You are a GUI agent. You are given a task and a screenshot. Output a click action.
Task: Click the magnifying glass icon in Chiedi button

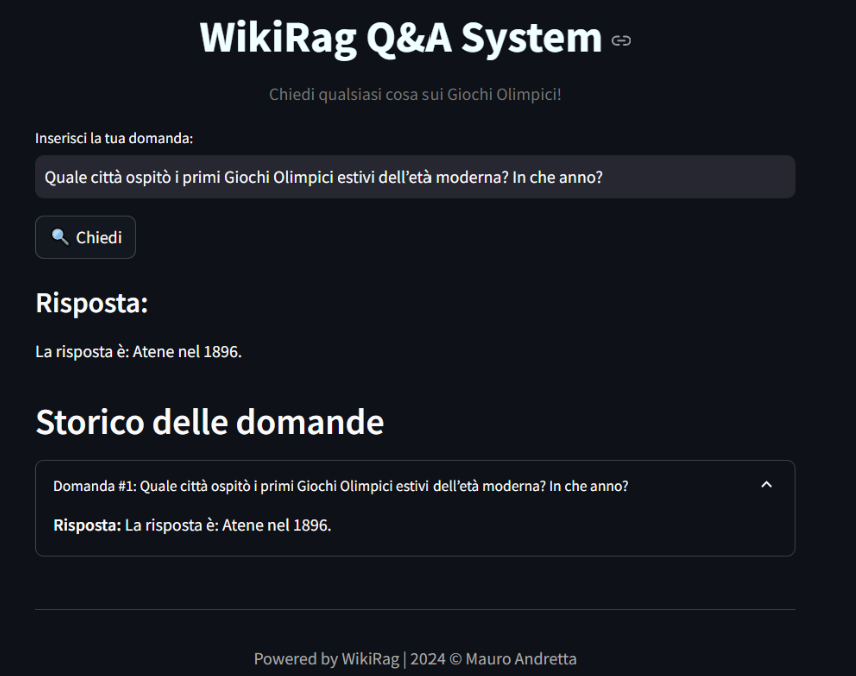pos(60,237)
